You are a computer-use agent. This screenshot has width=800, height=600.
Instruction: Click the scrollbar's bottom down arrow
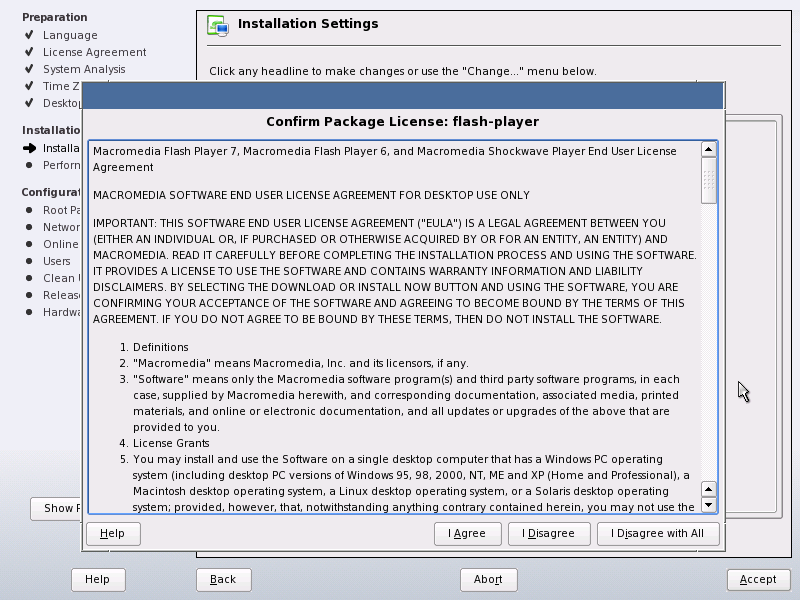(708, 505)
